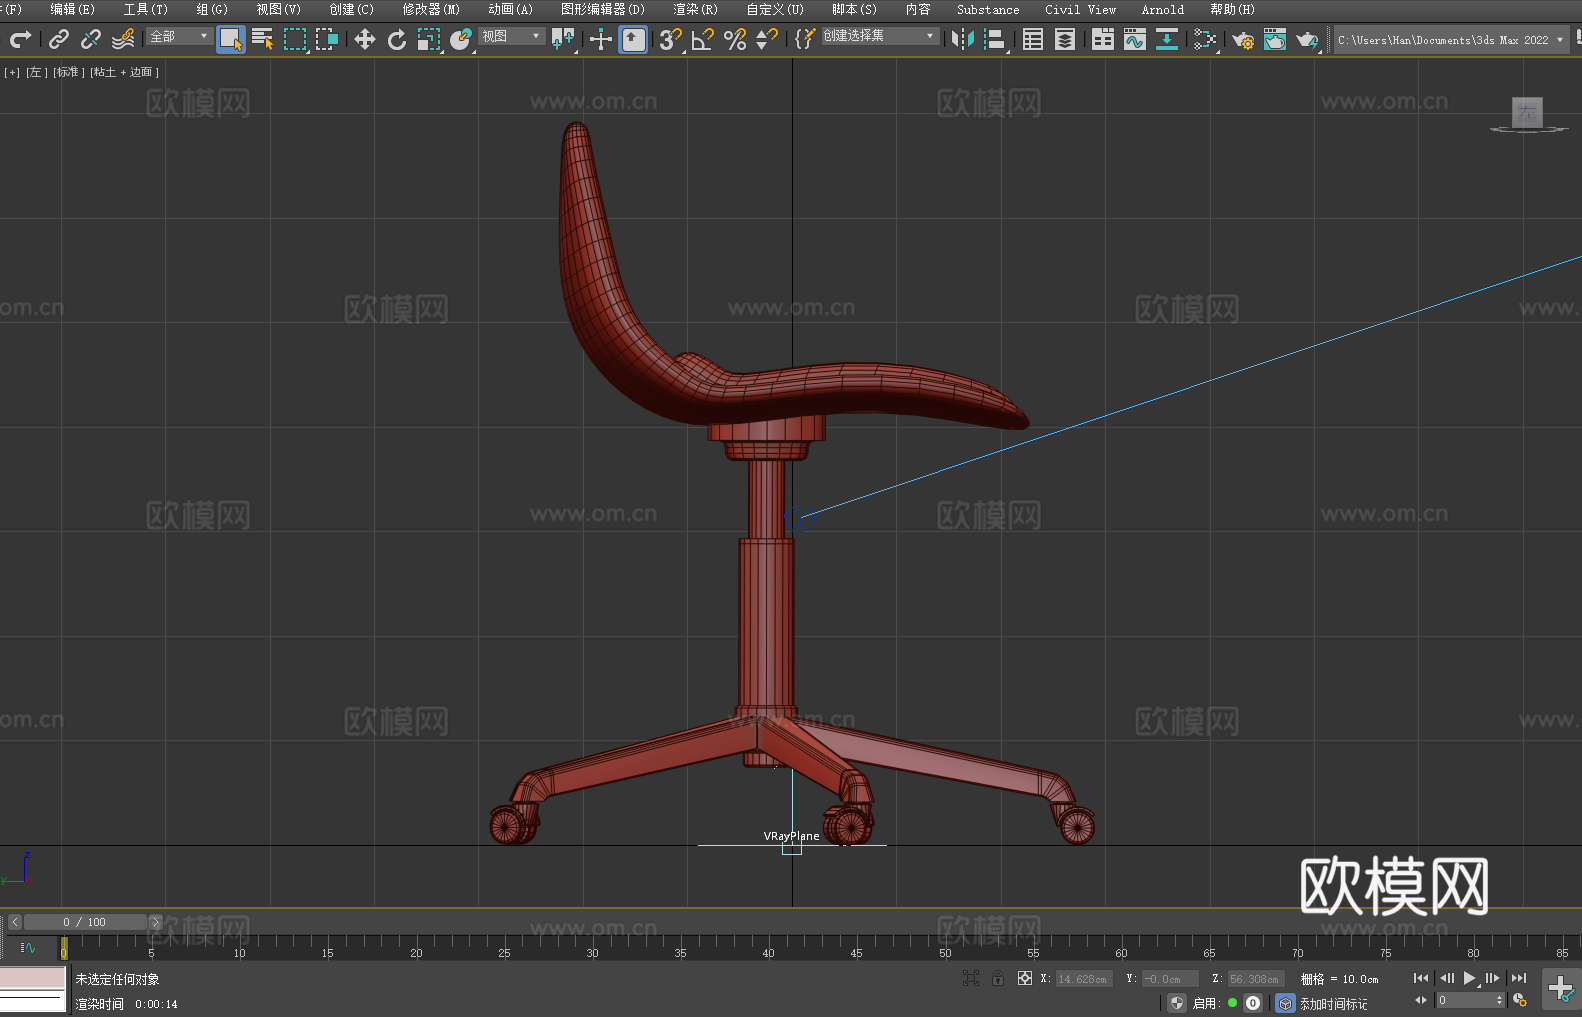Open the 工具(T) menu
The width and height of the screenshot is (1582, 1017).
pos(146,9)
